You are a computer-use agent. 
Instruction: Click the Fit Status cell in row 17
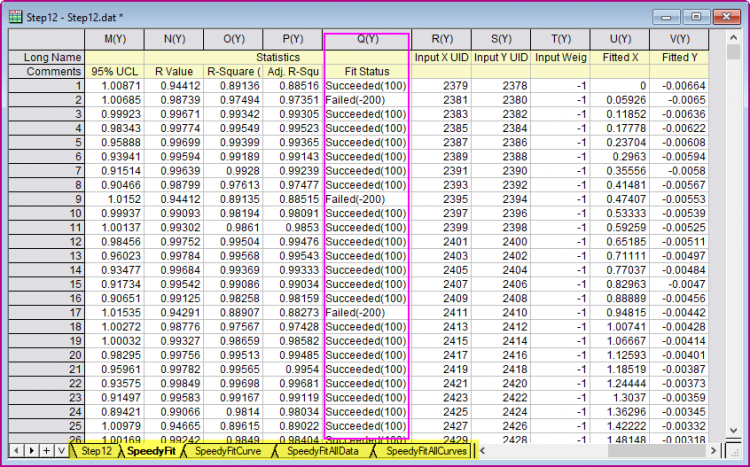366,312
